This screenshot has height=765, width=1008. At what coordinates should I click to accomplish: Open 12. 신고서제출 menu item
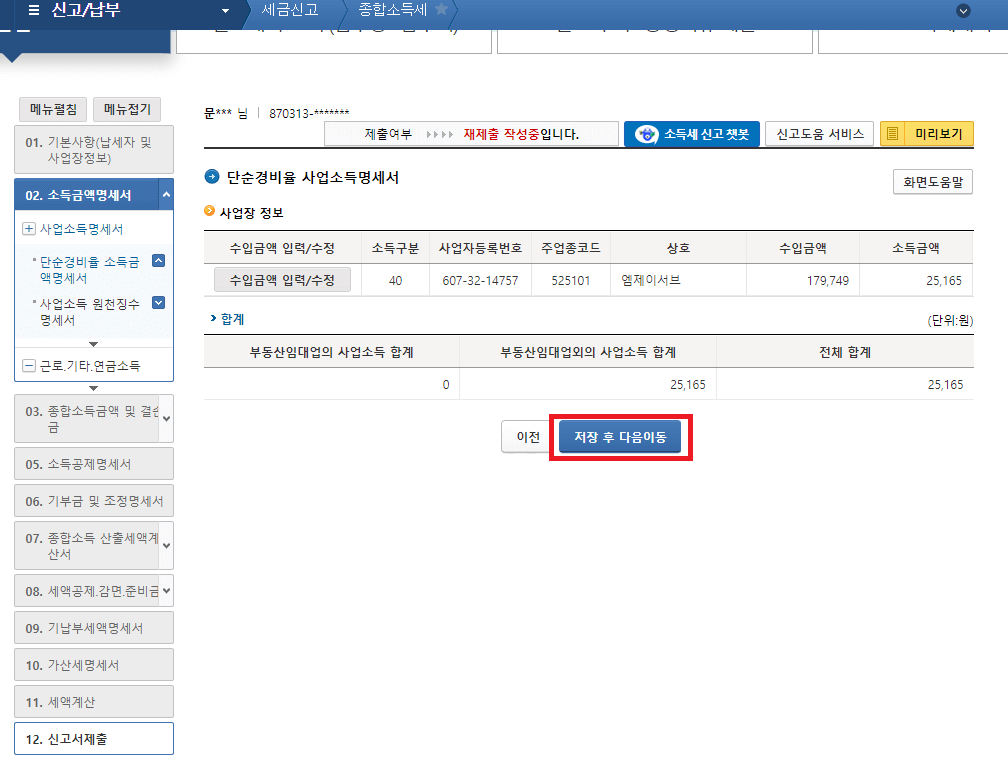pyautogui.click(x=94, y=739)
